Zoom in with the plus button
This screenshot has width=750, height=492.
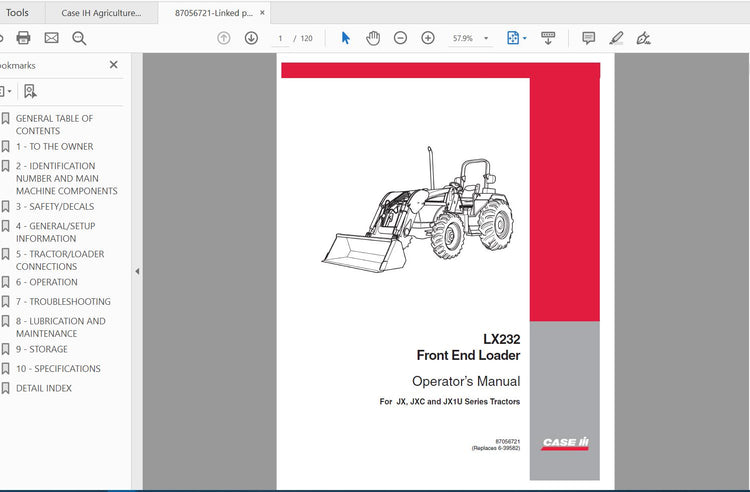[x=428, y=38]
